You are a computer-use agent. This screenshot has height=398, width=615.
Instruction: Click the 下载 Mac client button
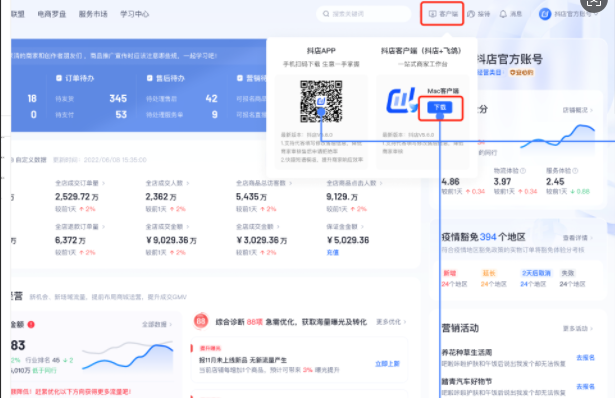440,107
